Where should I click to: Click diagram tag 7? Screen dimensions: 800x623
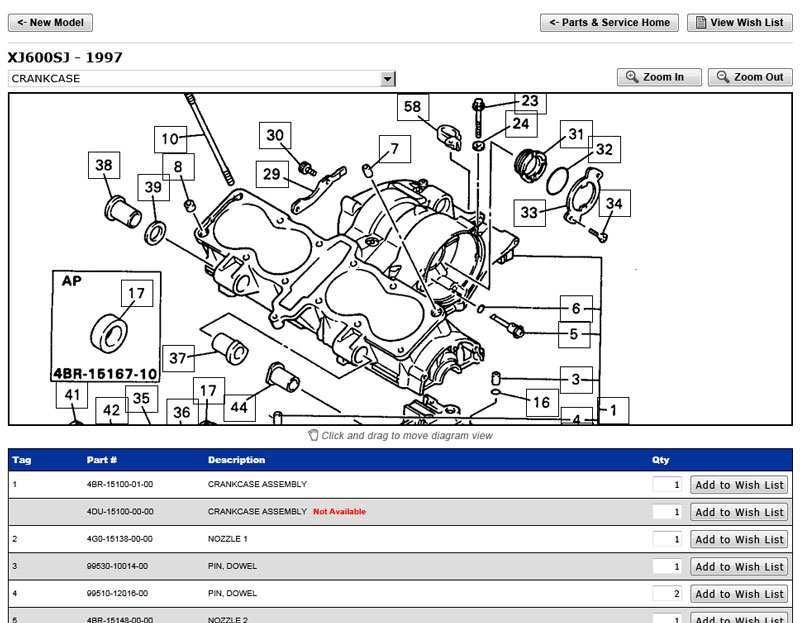point(394,149)
